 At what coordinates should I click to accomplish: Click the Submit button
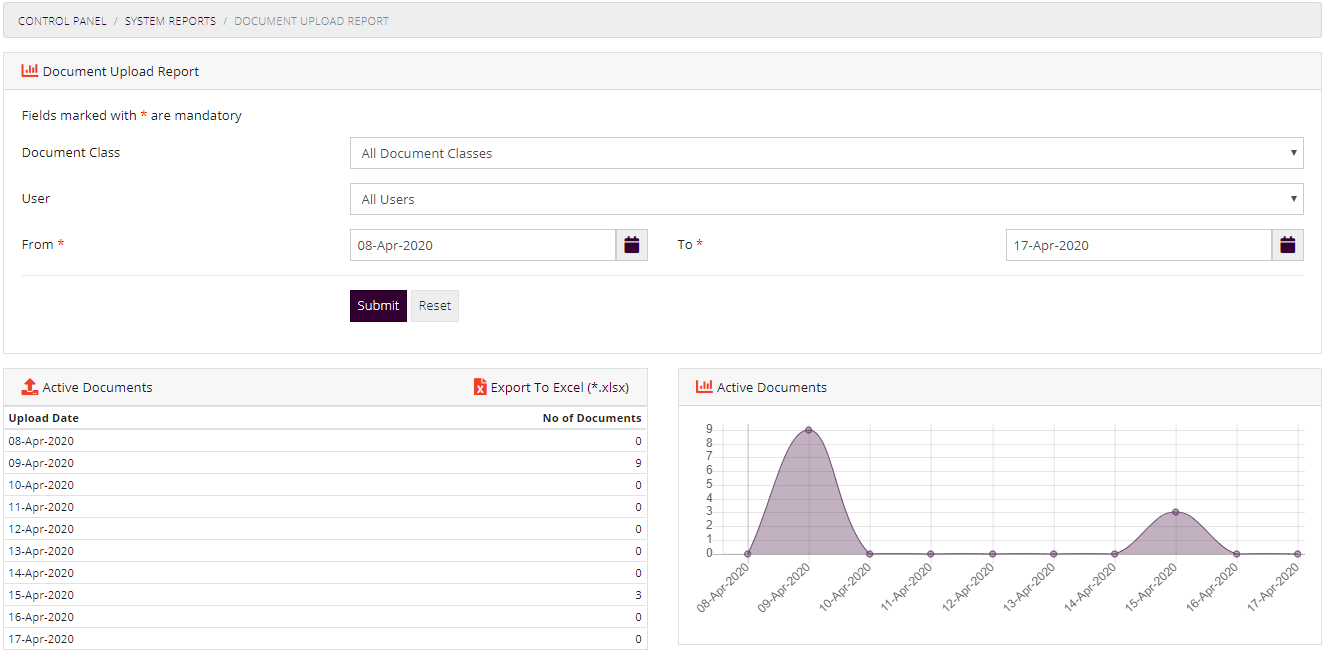(x=378, y=305)
